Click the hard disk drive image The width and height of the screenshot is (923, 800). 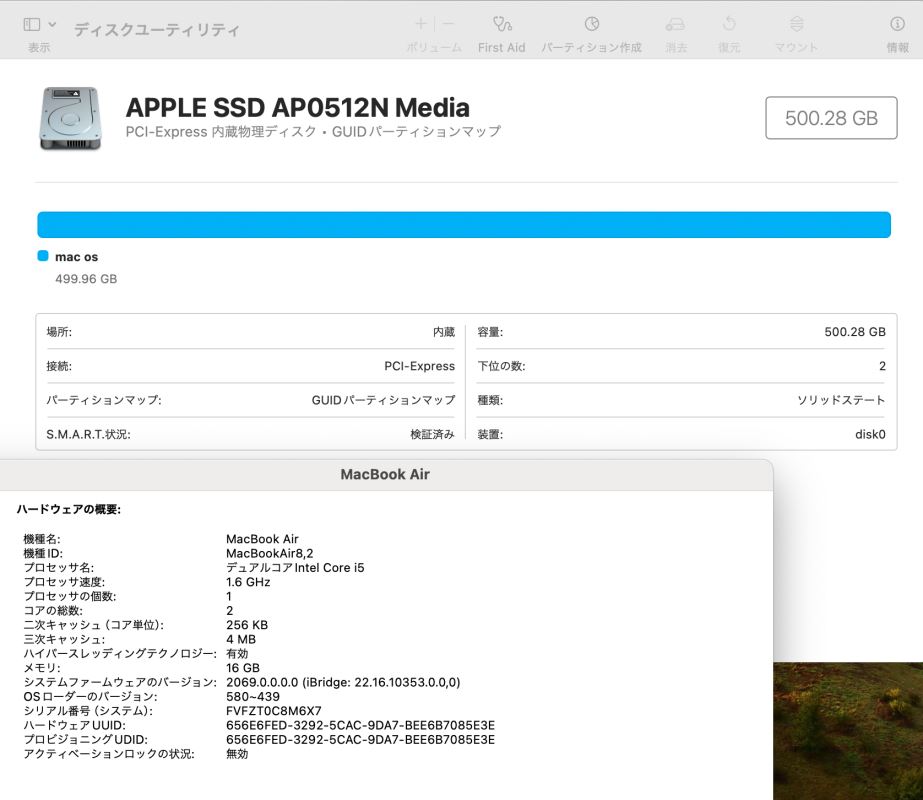tap(70, 118)
